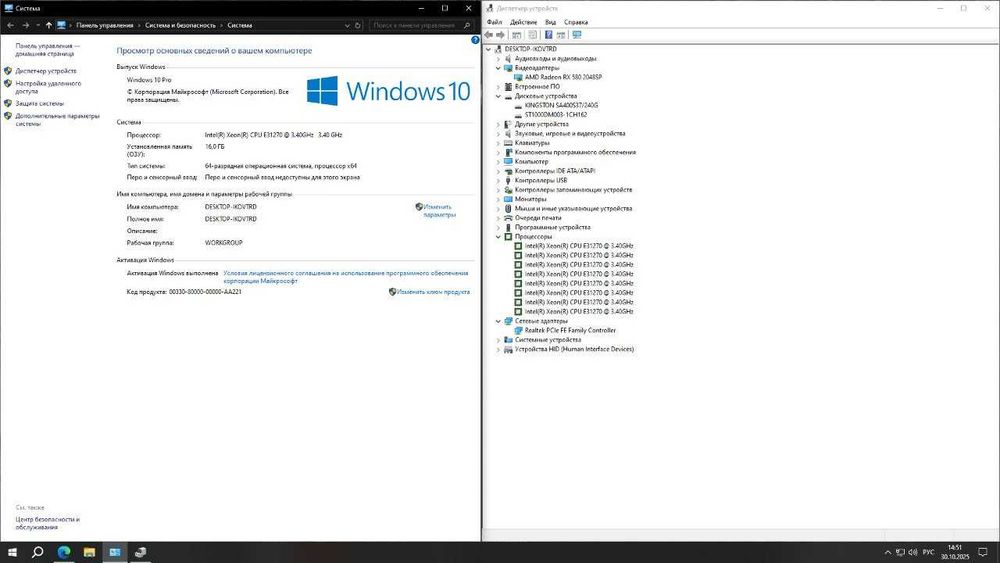Screen dimensions: 1000x563
Task: Click the РУС language indicator in tray
Action: click(929, 552)
